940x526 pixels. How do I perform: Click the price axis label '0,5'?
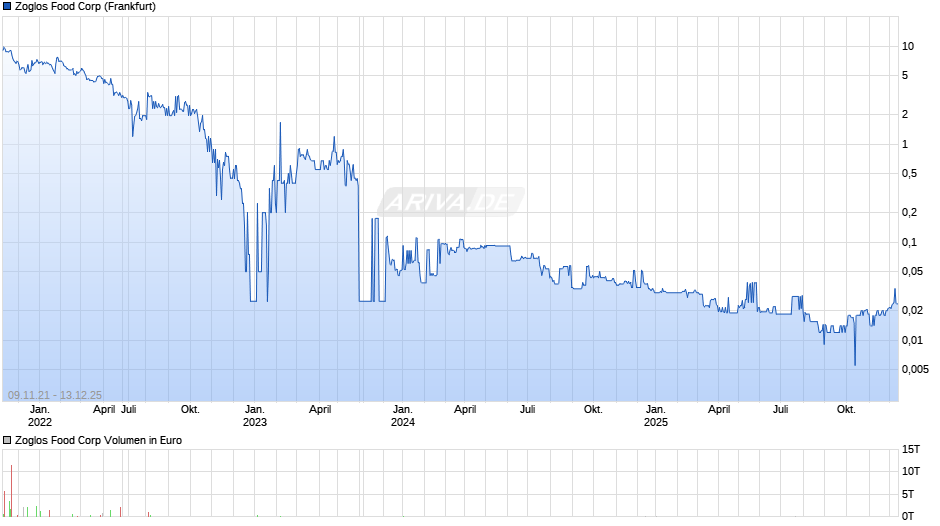tap(909, 173)
